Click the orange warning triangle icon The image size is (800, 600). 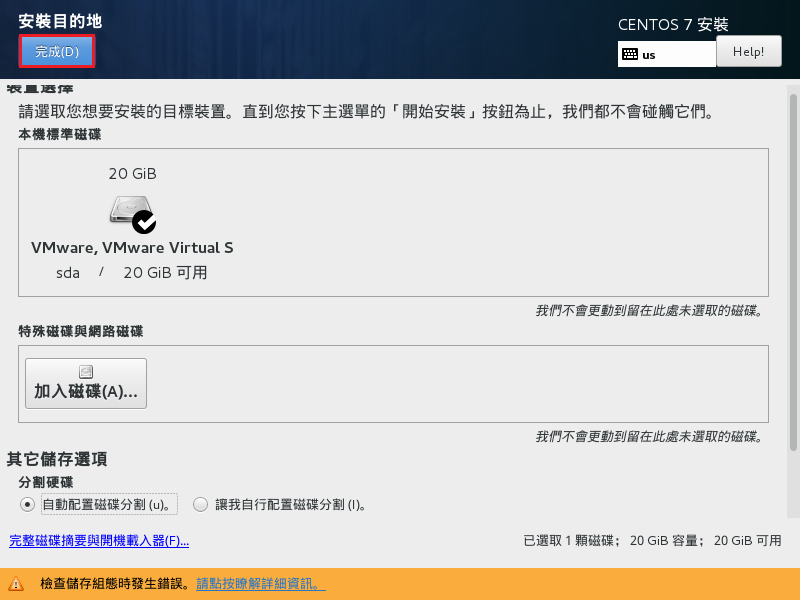(x=16, y=583)
